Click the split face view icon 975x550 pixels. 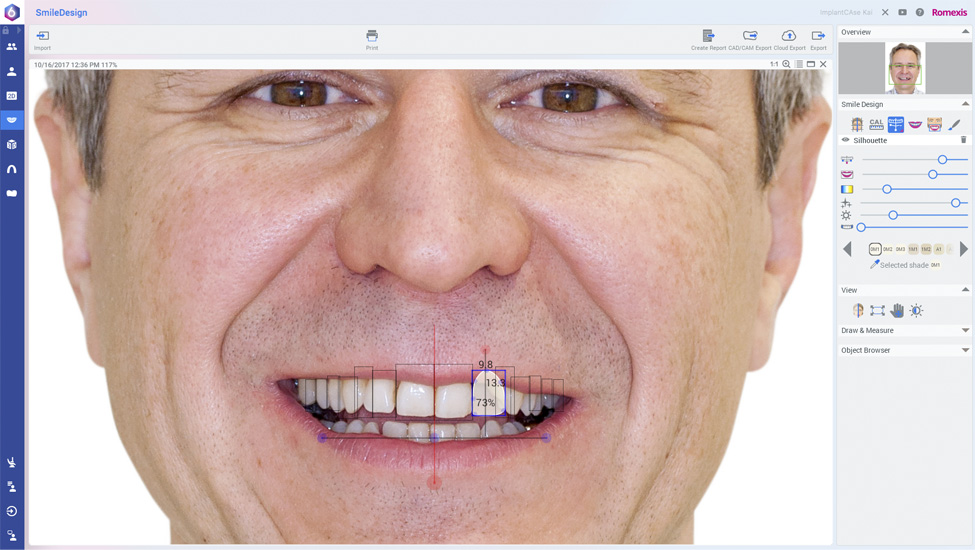point(858,310)
